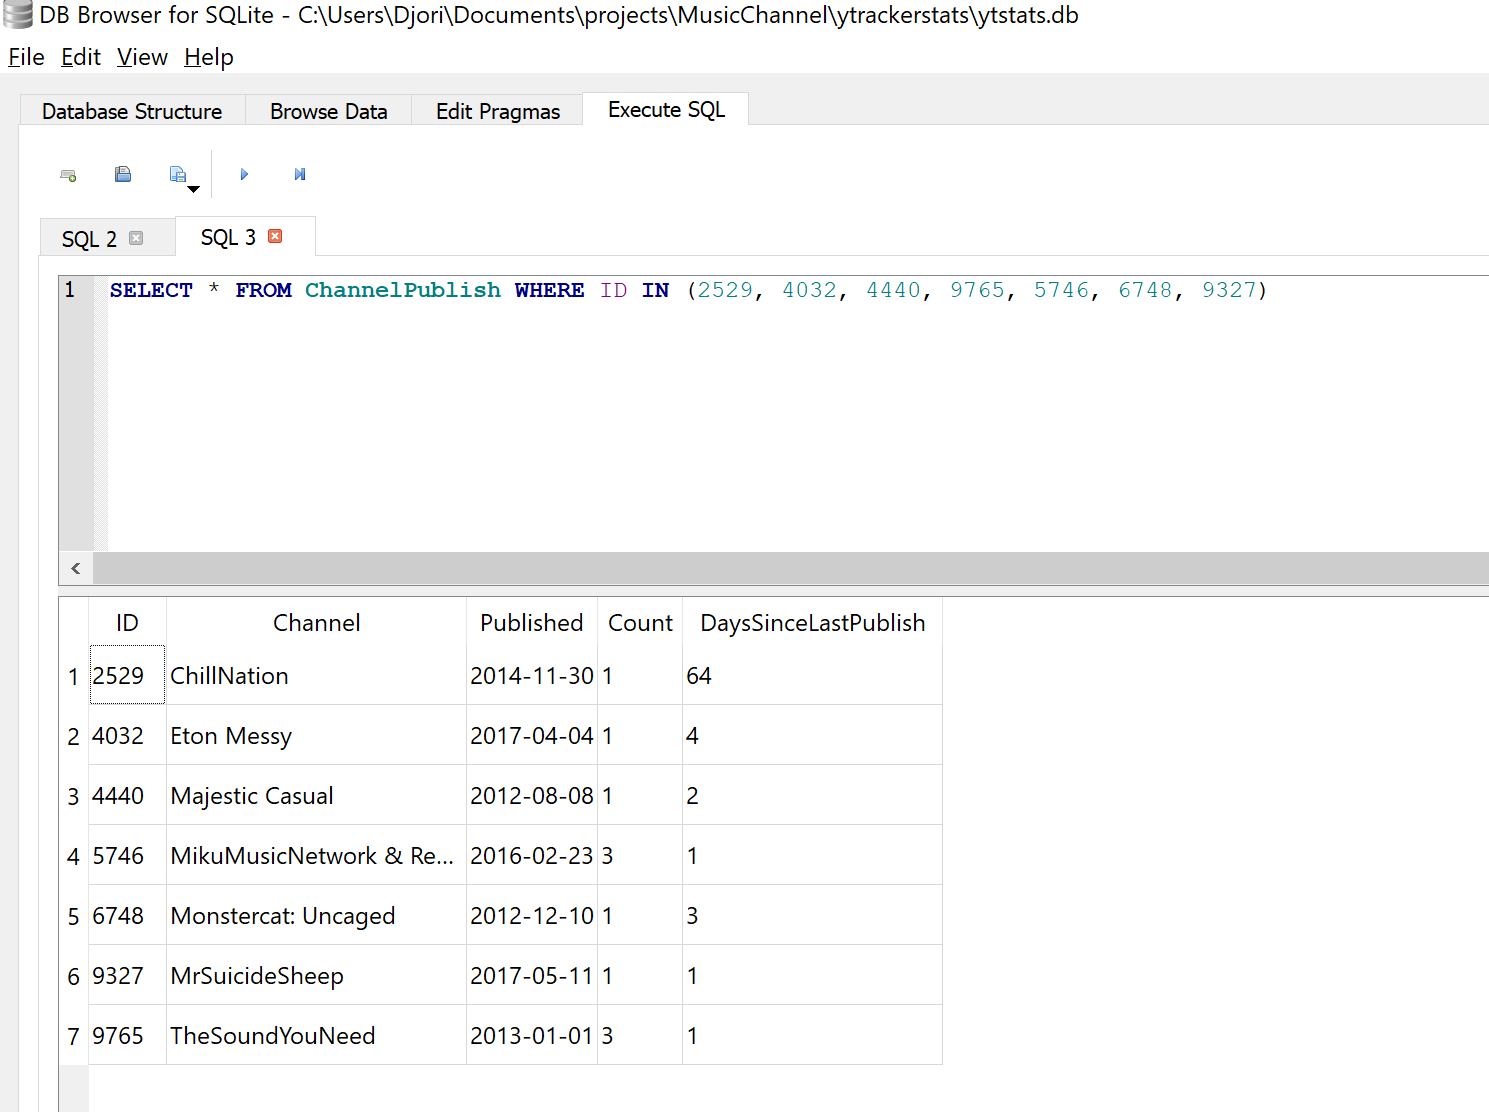Select the cell with ID 6748
The height and width of the screenshot is (1112, 1489).
tap(127, 916)
